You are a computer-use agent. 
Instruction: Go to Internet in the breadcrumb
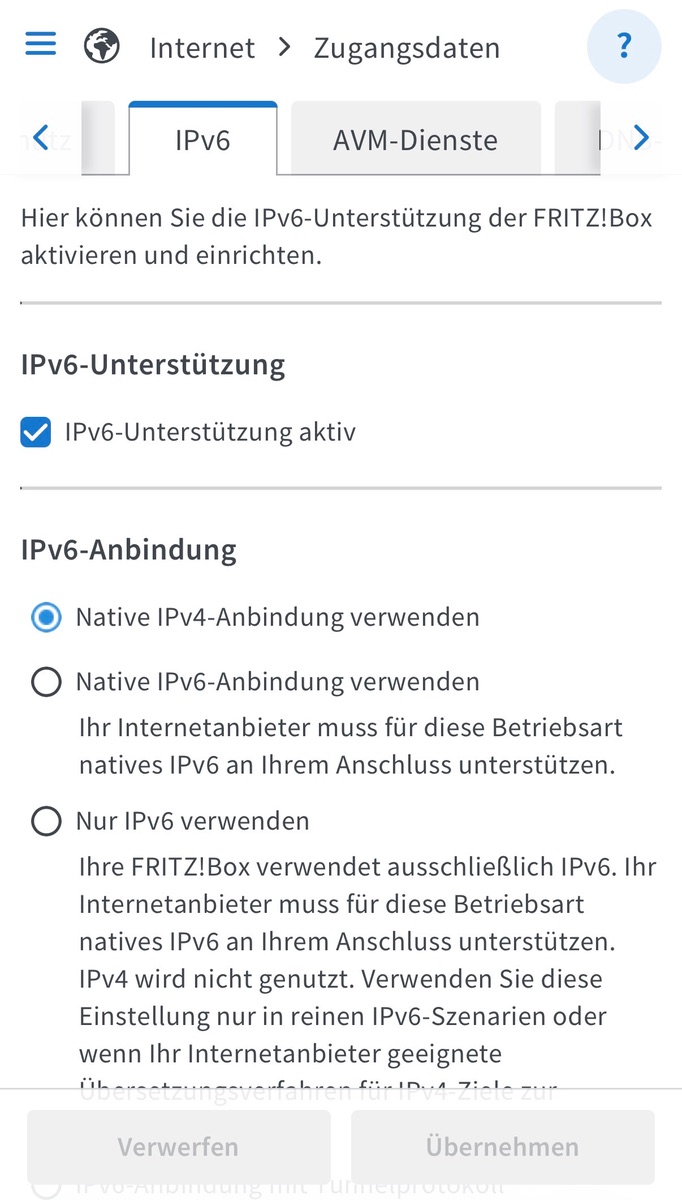pyautogui.click(x=202, y=47)
